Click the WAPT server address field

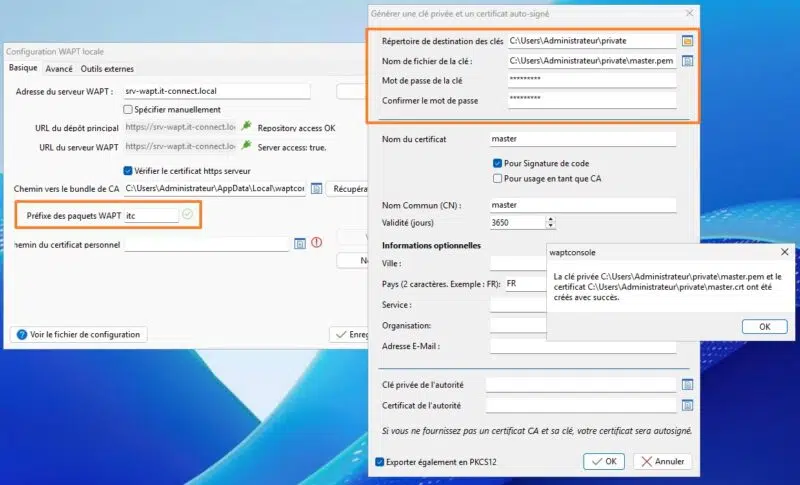[217, 91]
